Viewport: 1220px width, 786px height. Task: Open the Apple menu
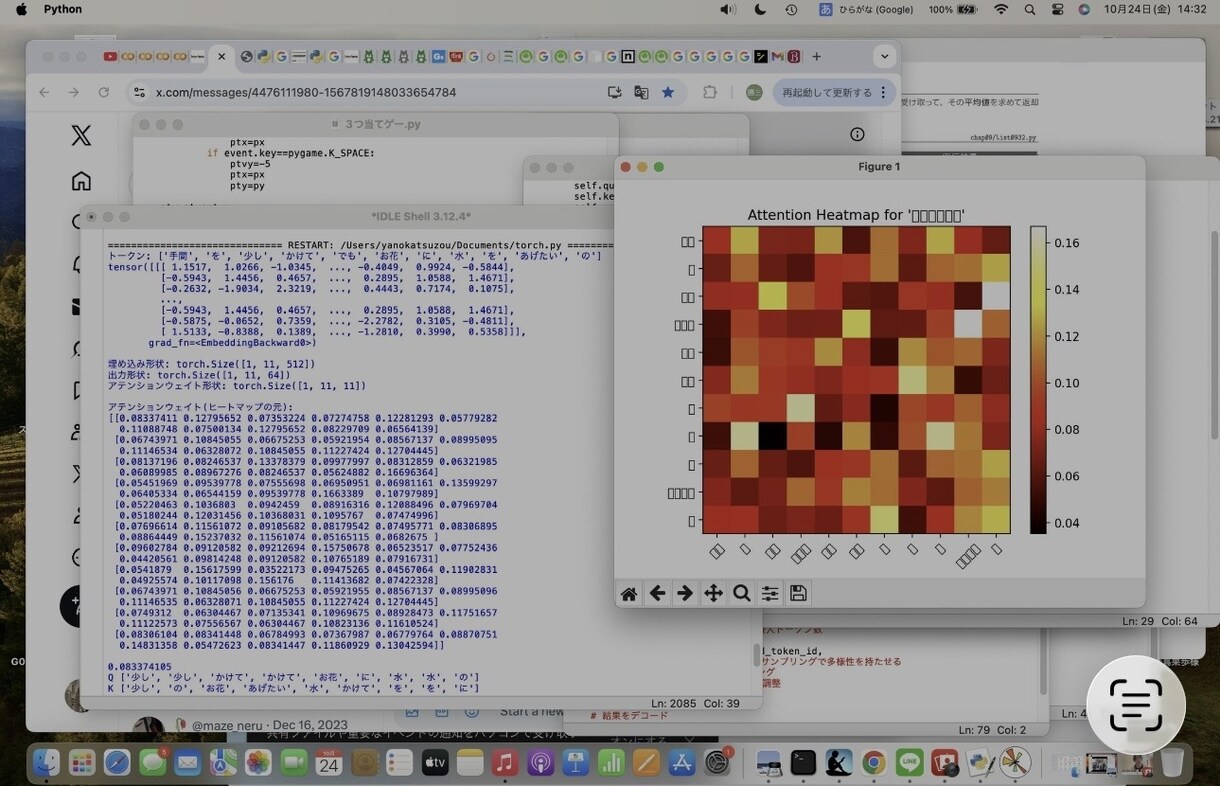(21, 9)
